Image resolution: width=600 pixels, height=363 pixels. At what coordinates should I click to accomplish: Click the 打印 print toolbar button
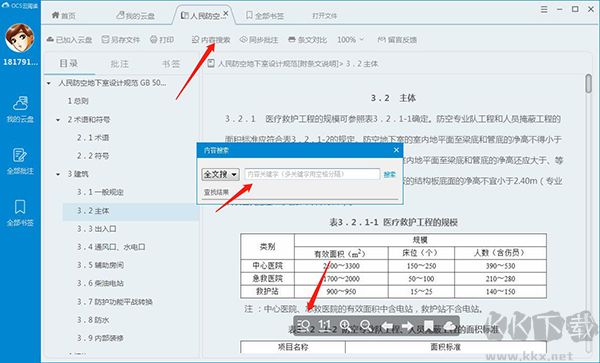coord(162,39)
